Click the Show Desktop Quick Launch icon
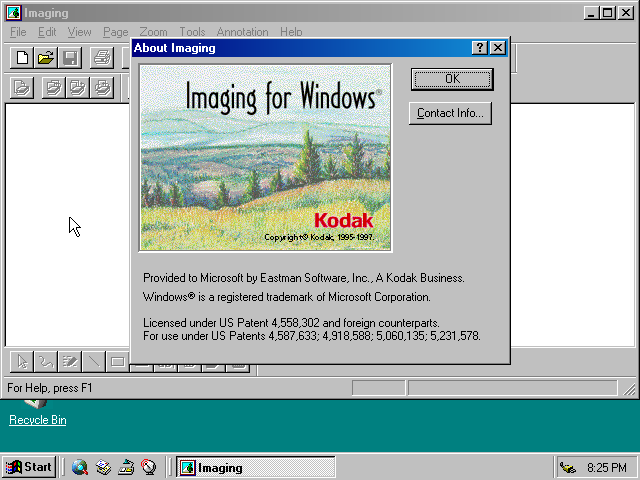 (126, 467)
